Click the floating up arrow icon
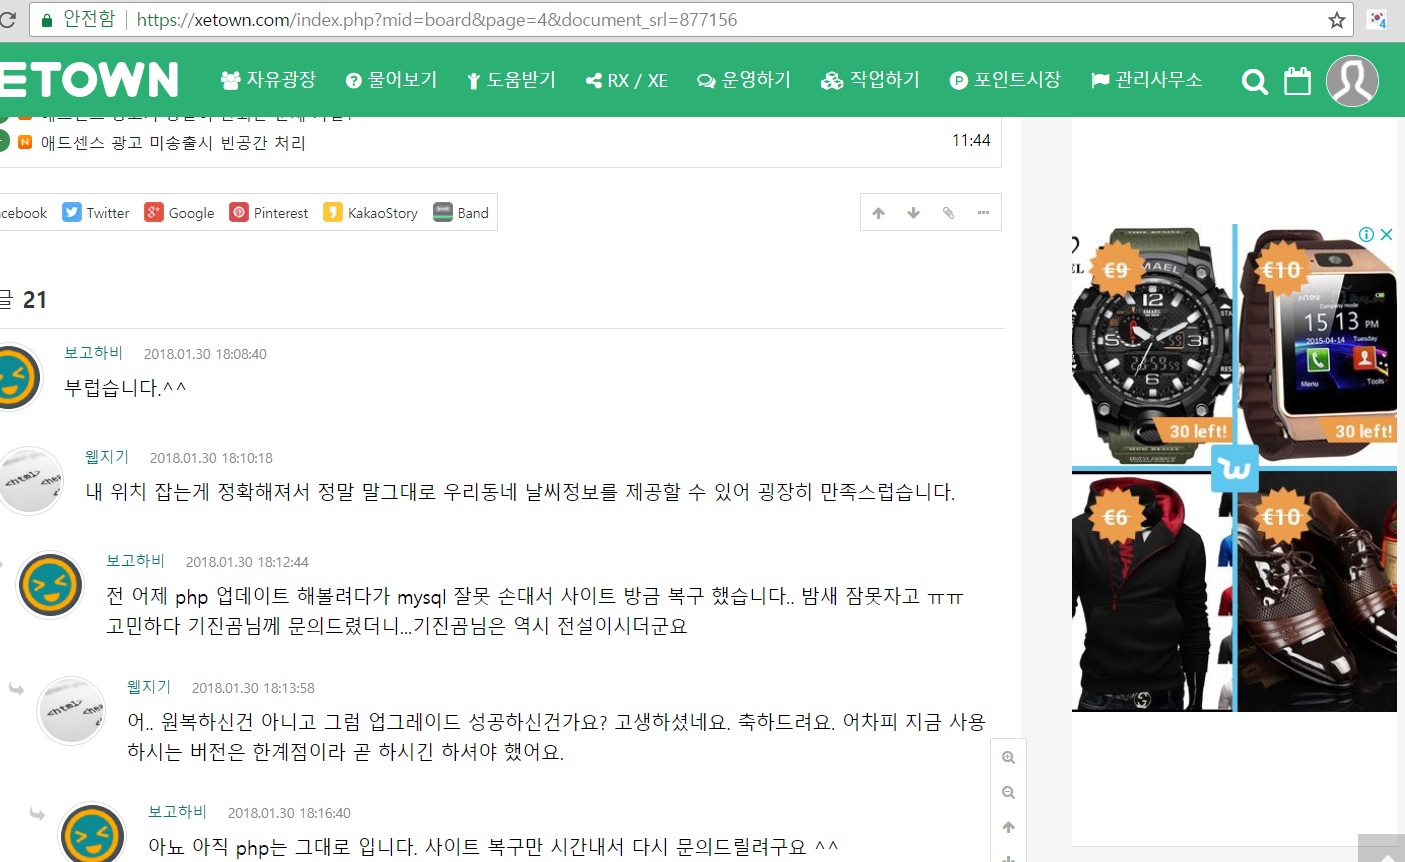Screen dimensions: 1405x862 pos(1008,827)
